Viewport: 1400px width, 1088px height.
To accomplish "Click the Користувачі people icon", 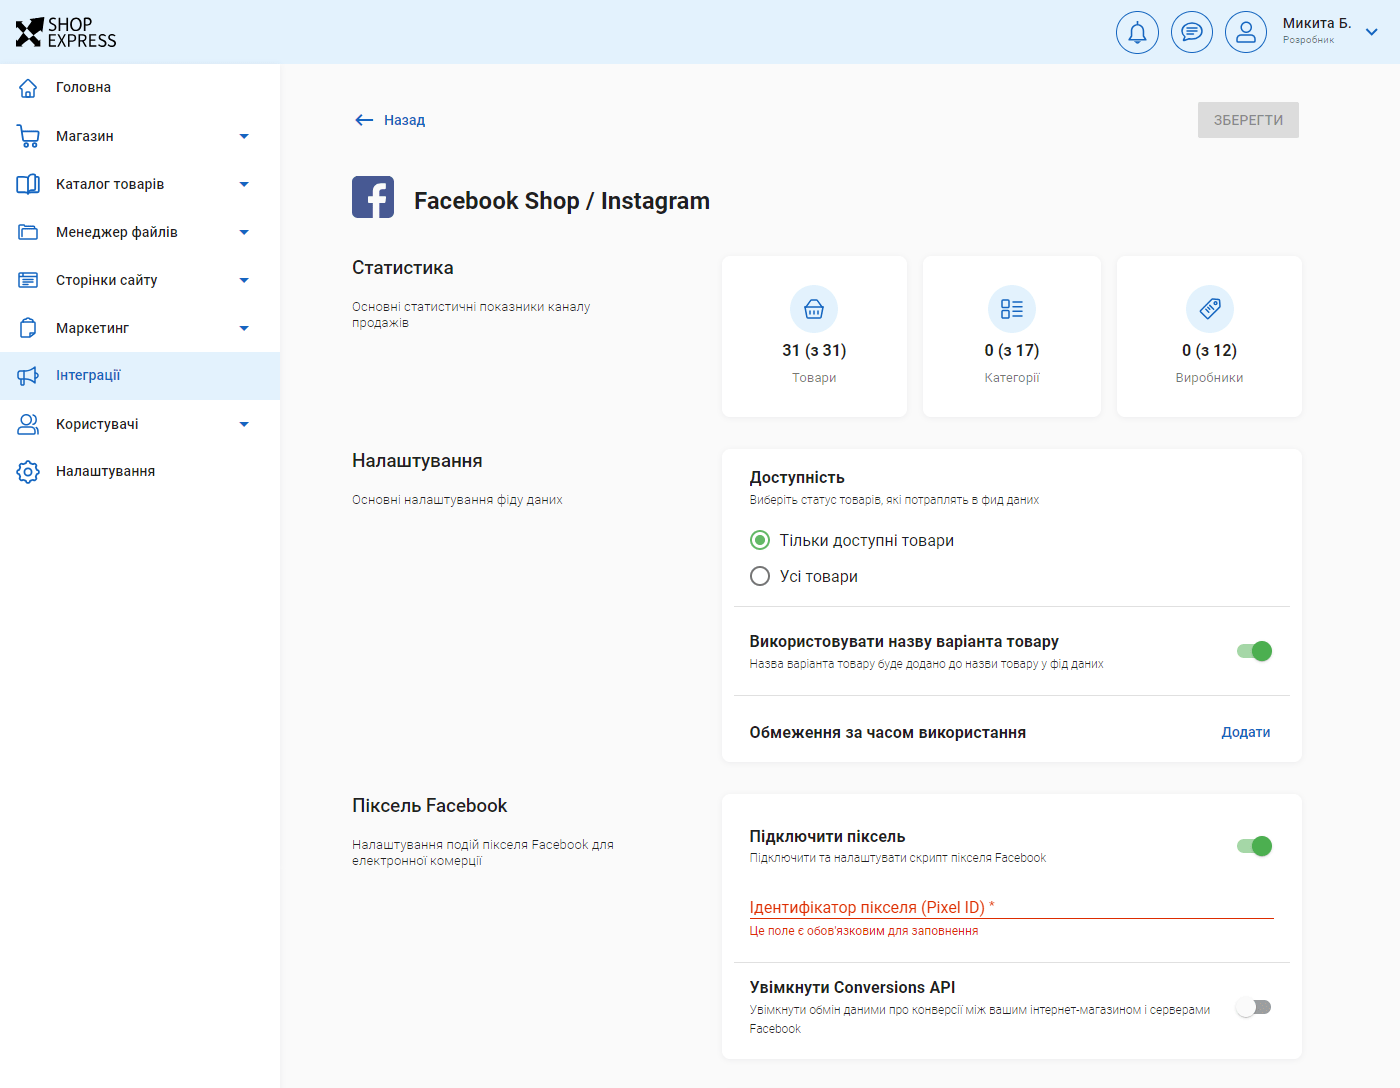I will [x=28, y=424].
